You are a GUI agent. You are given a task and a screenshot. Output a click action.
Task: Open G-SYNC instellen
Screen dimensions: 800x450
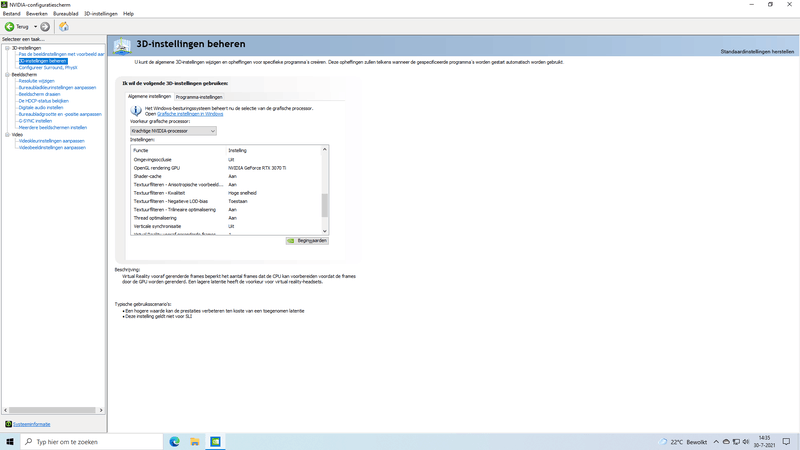35,121
